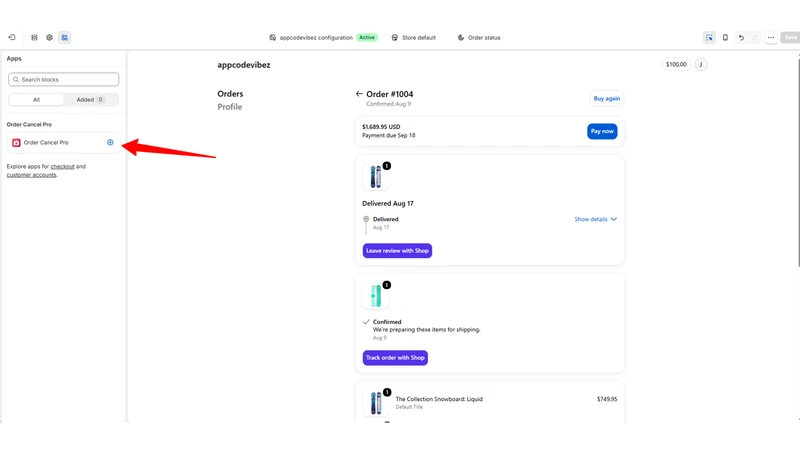800x450 pixels.
Task: Toggle the inspector selection tool icon
Action: click(x=710, y=37)
